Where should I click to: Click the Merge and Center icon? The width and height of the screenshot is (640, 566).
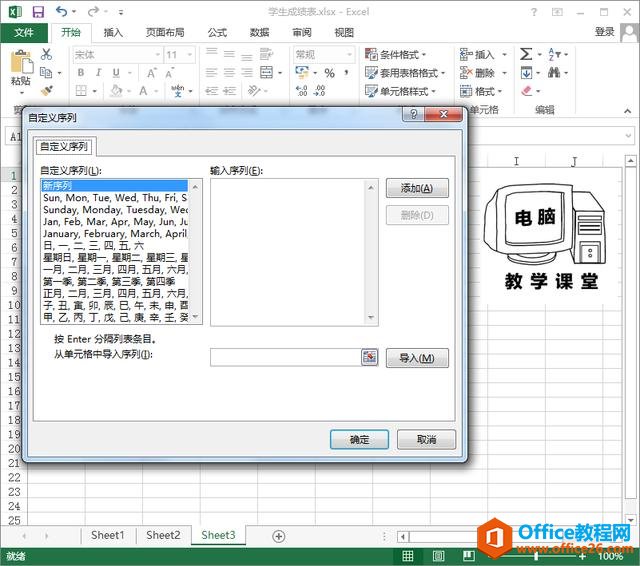pos(267,73)
